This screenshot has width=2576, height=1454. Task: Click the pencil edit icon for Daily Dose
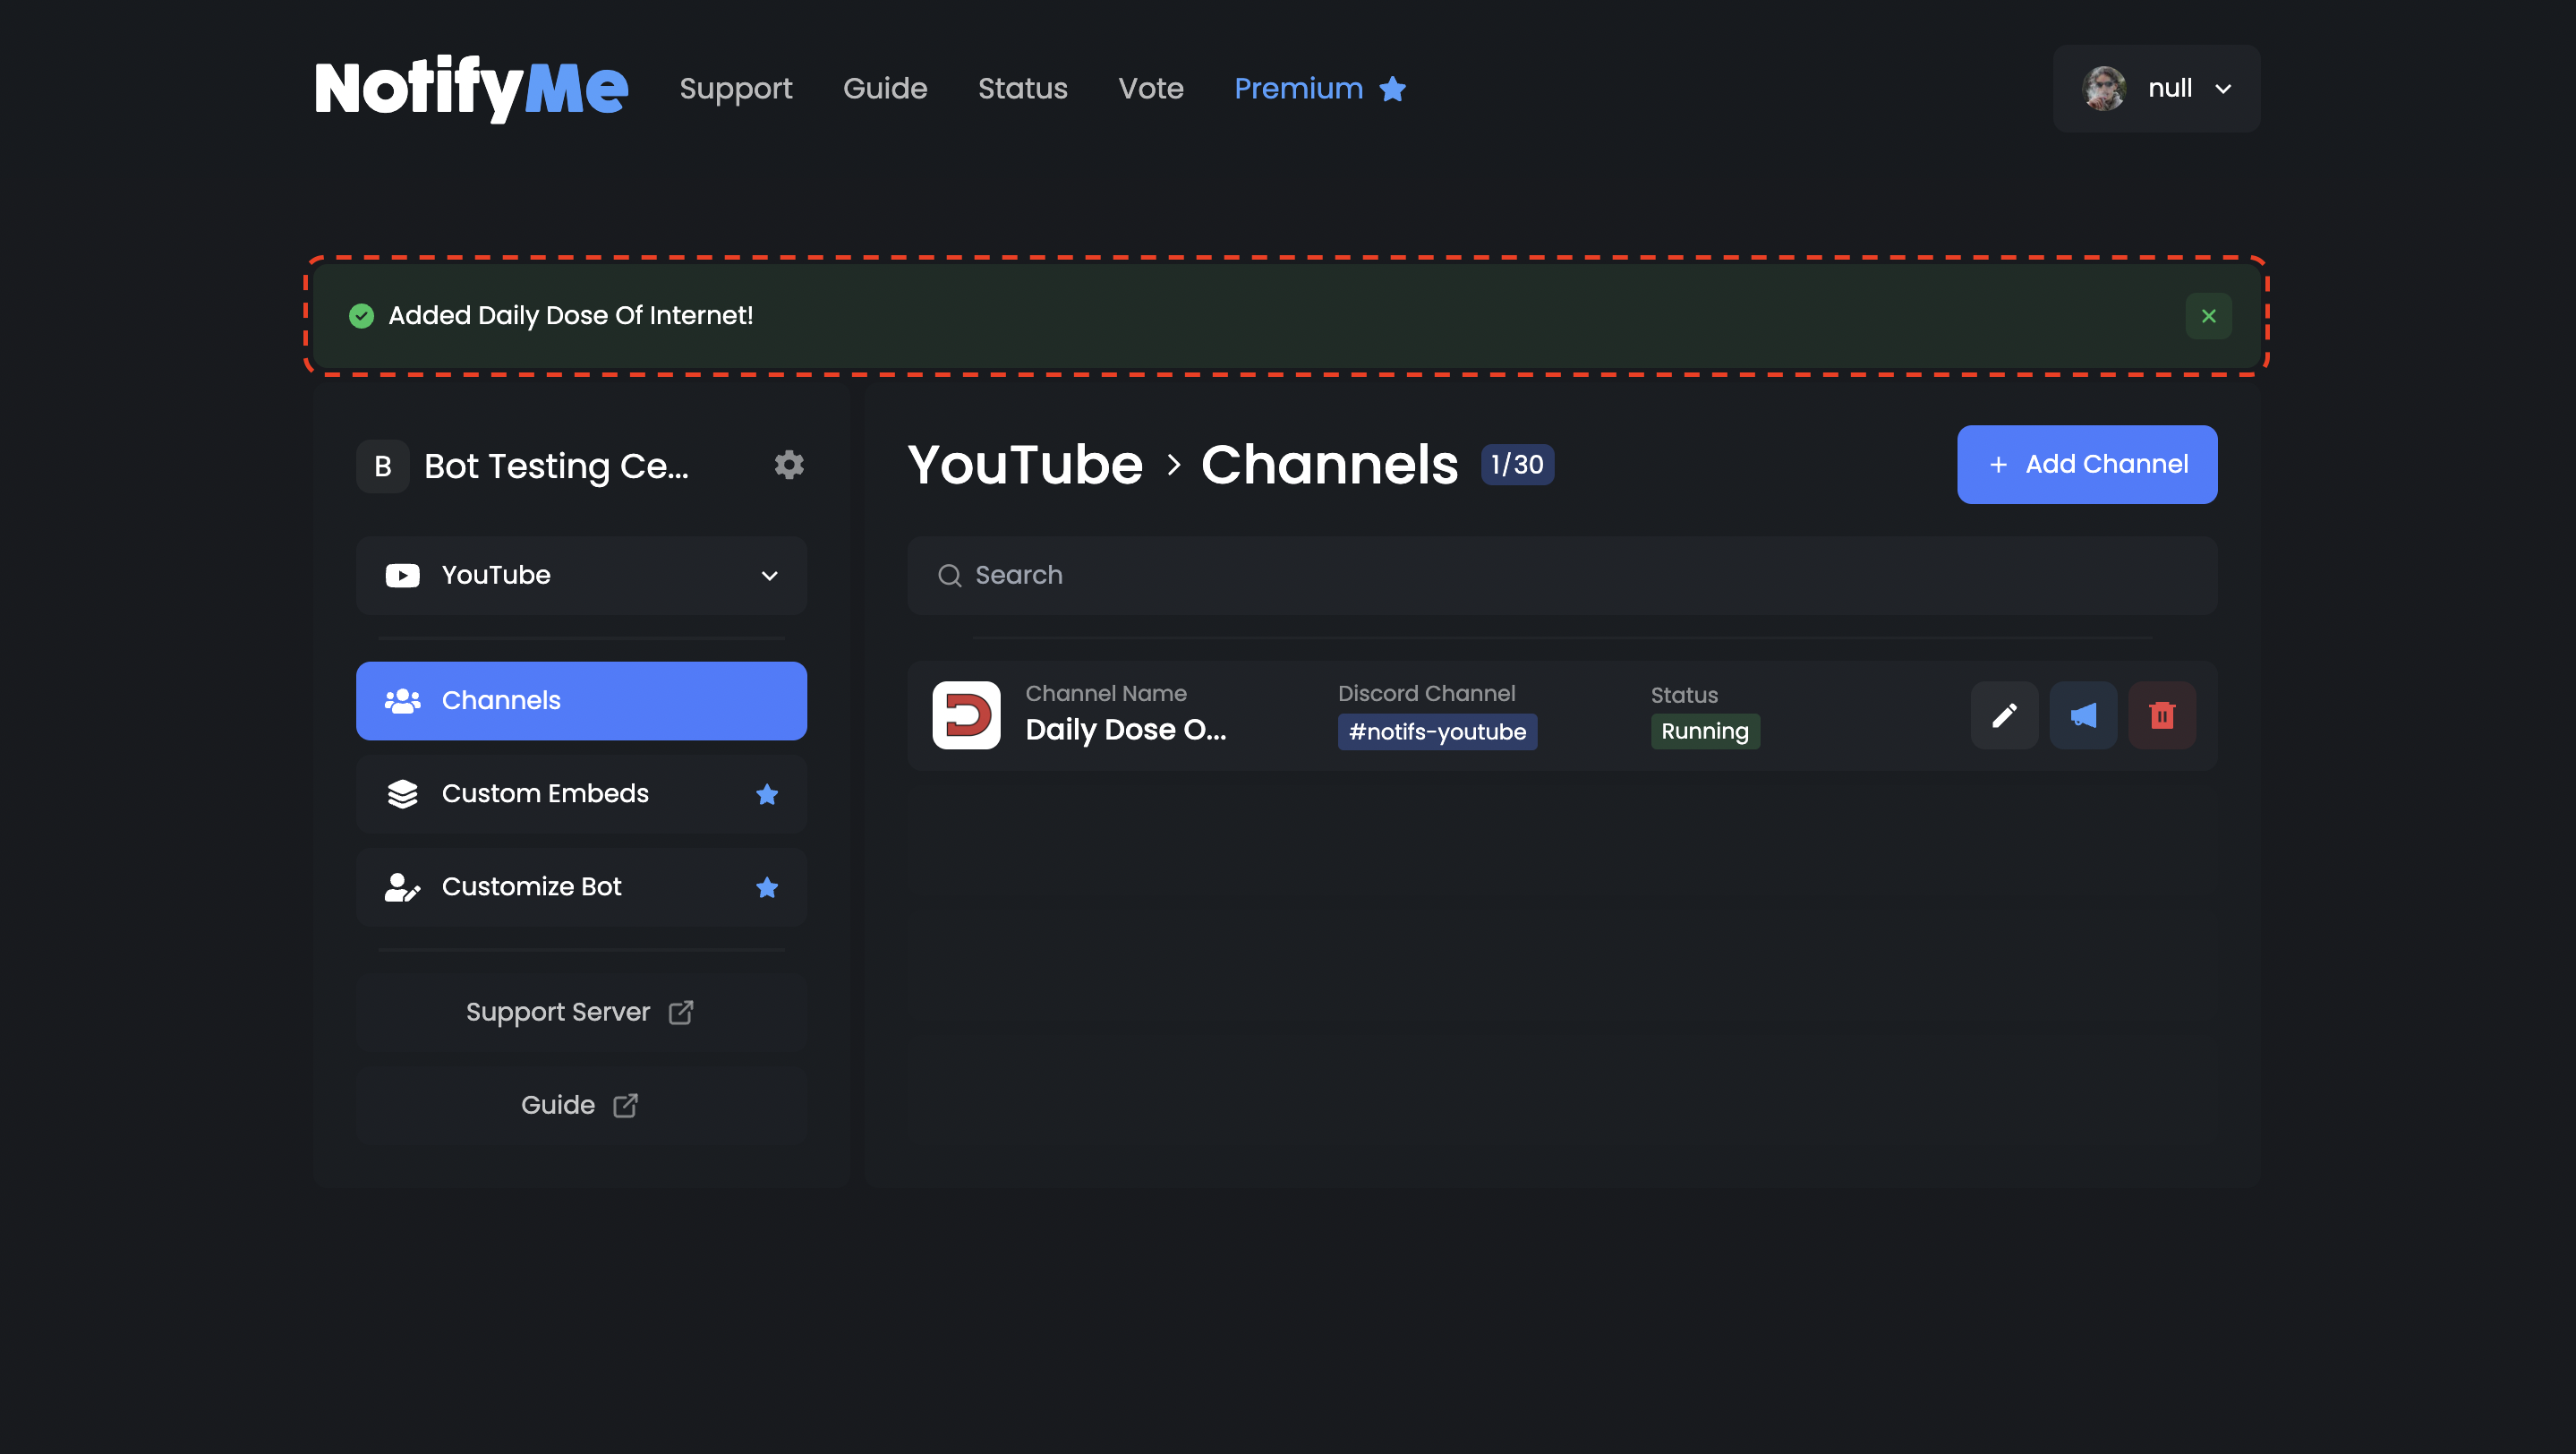[2003, 715]
